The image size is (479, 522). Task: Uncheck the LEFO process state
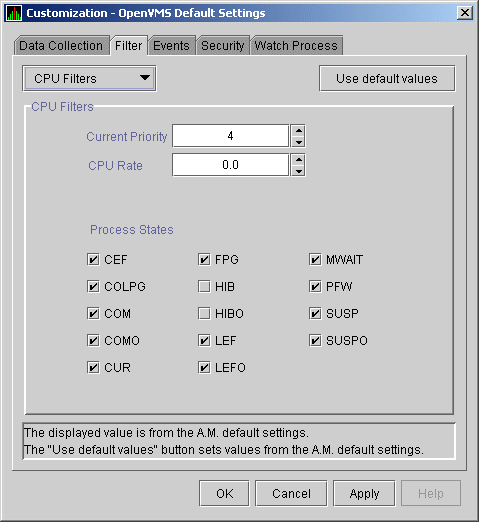coord(204,367)
